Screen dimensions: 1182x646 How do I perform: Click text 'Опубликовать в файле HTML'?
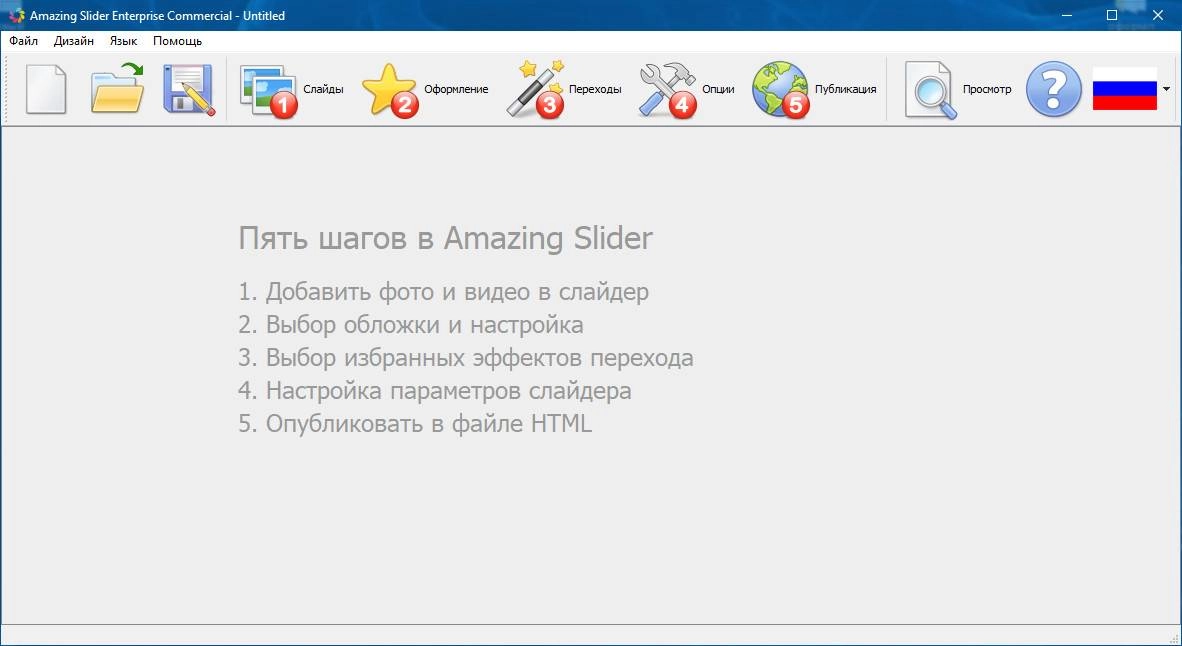(429, 424)
